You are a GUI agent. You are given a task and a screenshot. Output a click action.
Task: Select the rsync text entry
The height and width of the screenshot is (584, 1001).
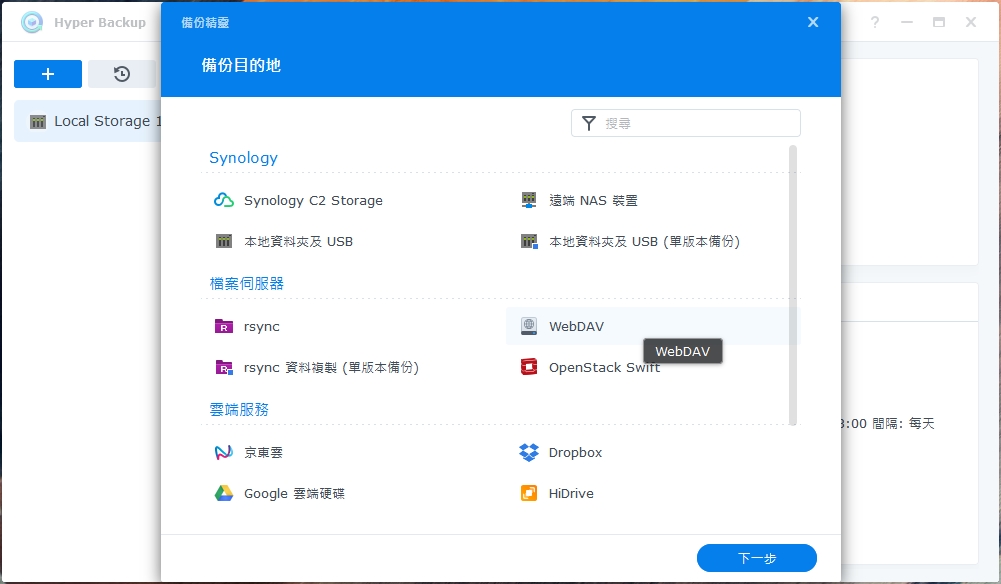[261, 327]
